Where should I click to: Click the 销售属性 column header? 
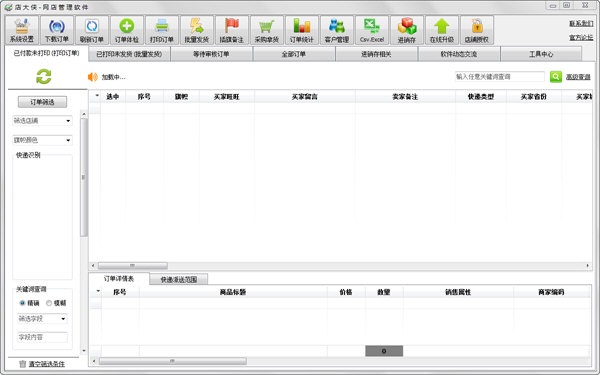(458, 292)
